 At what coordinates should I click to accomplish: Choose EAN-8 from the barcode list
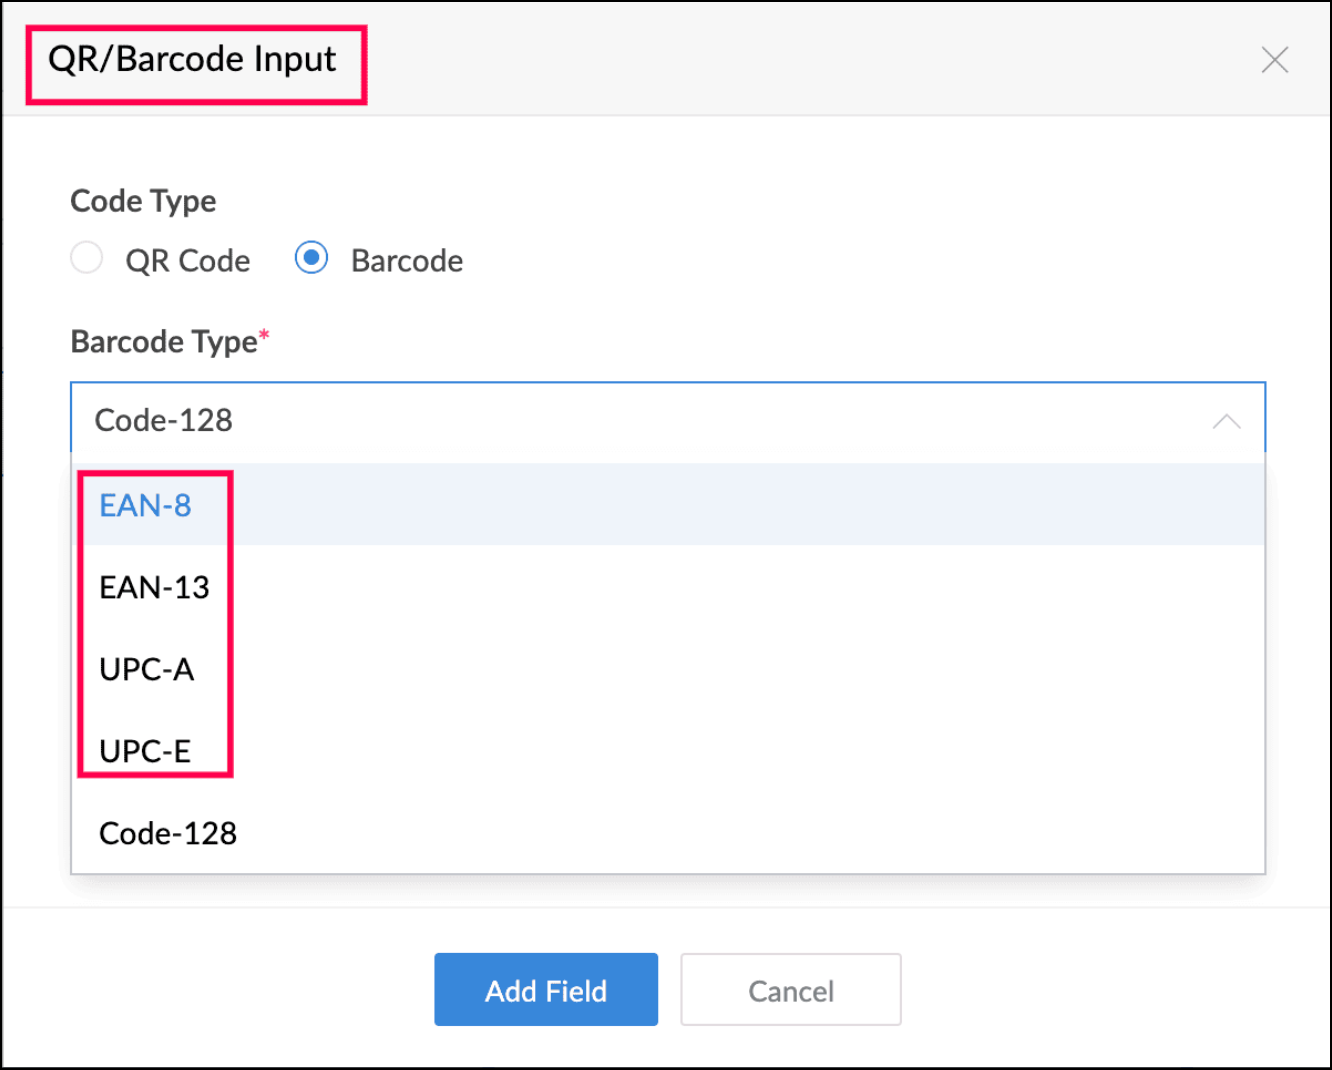click(146, 506)
